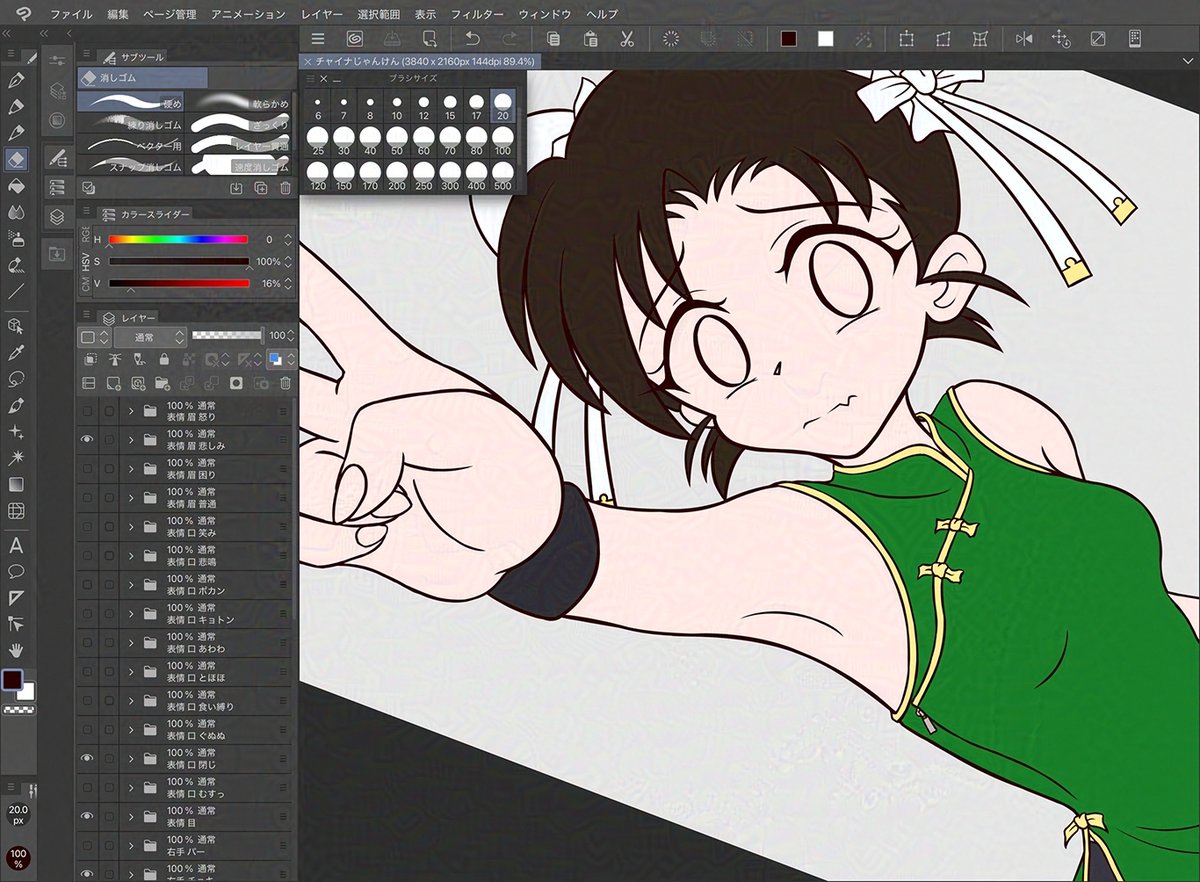Expand the 表情 口 ぐぬぬ folder
Screen dimensions: 1200x882
[x=131, y=730]
